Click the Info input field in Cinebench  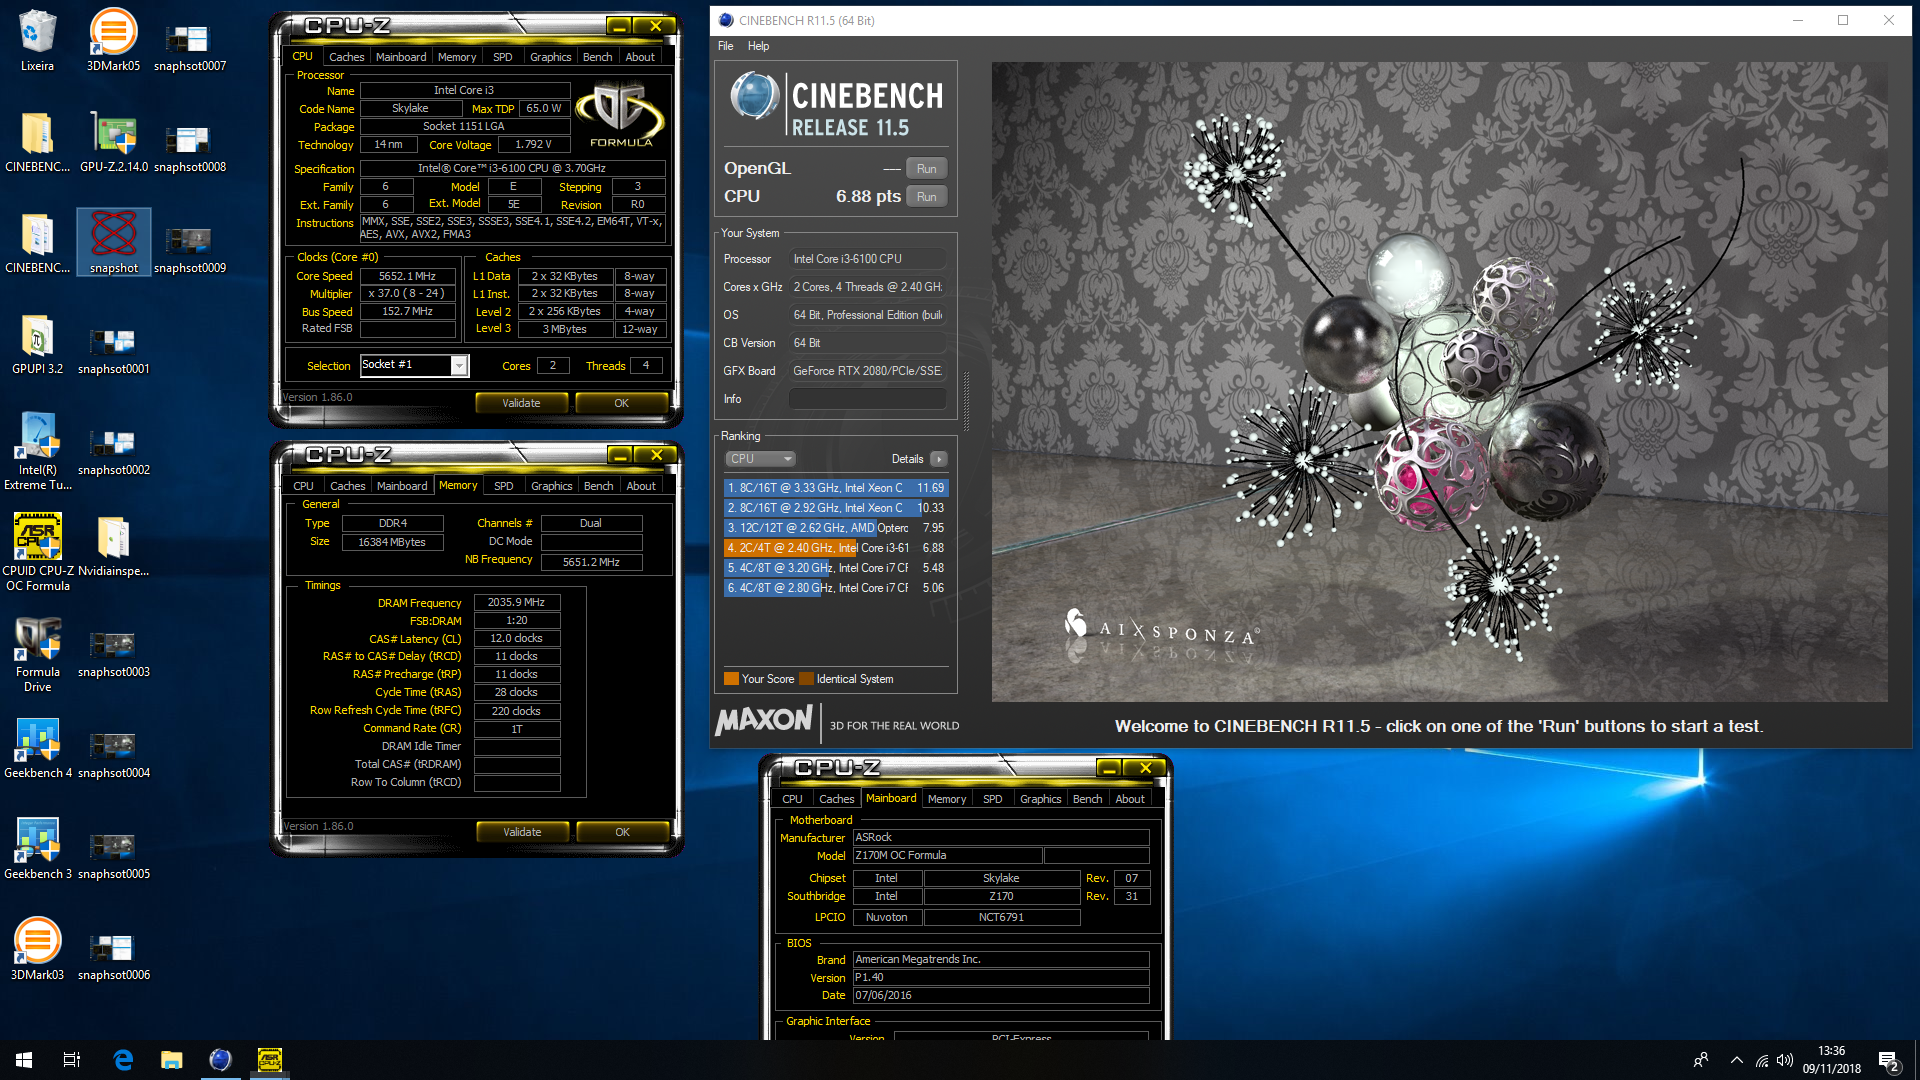[867, 399]
